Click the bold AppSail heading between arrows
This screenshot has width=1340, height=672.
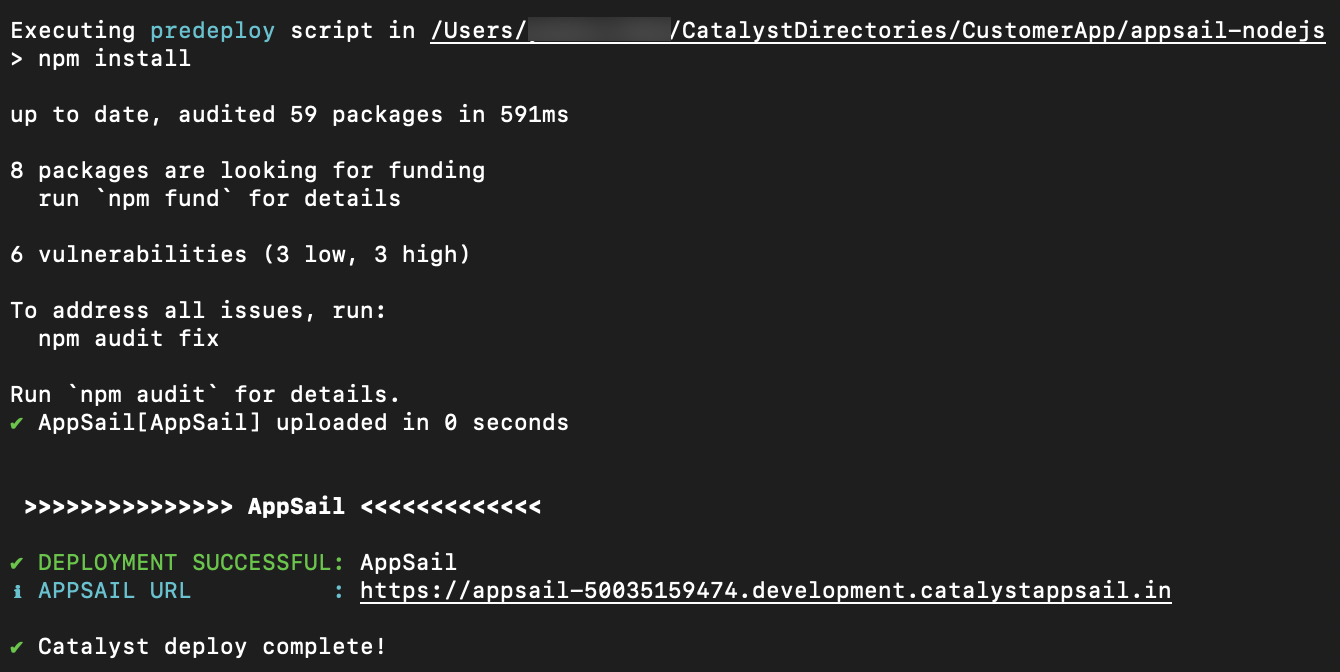click(296, 507)
